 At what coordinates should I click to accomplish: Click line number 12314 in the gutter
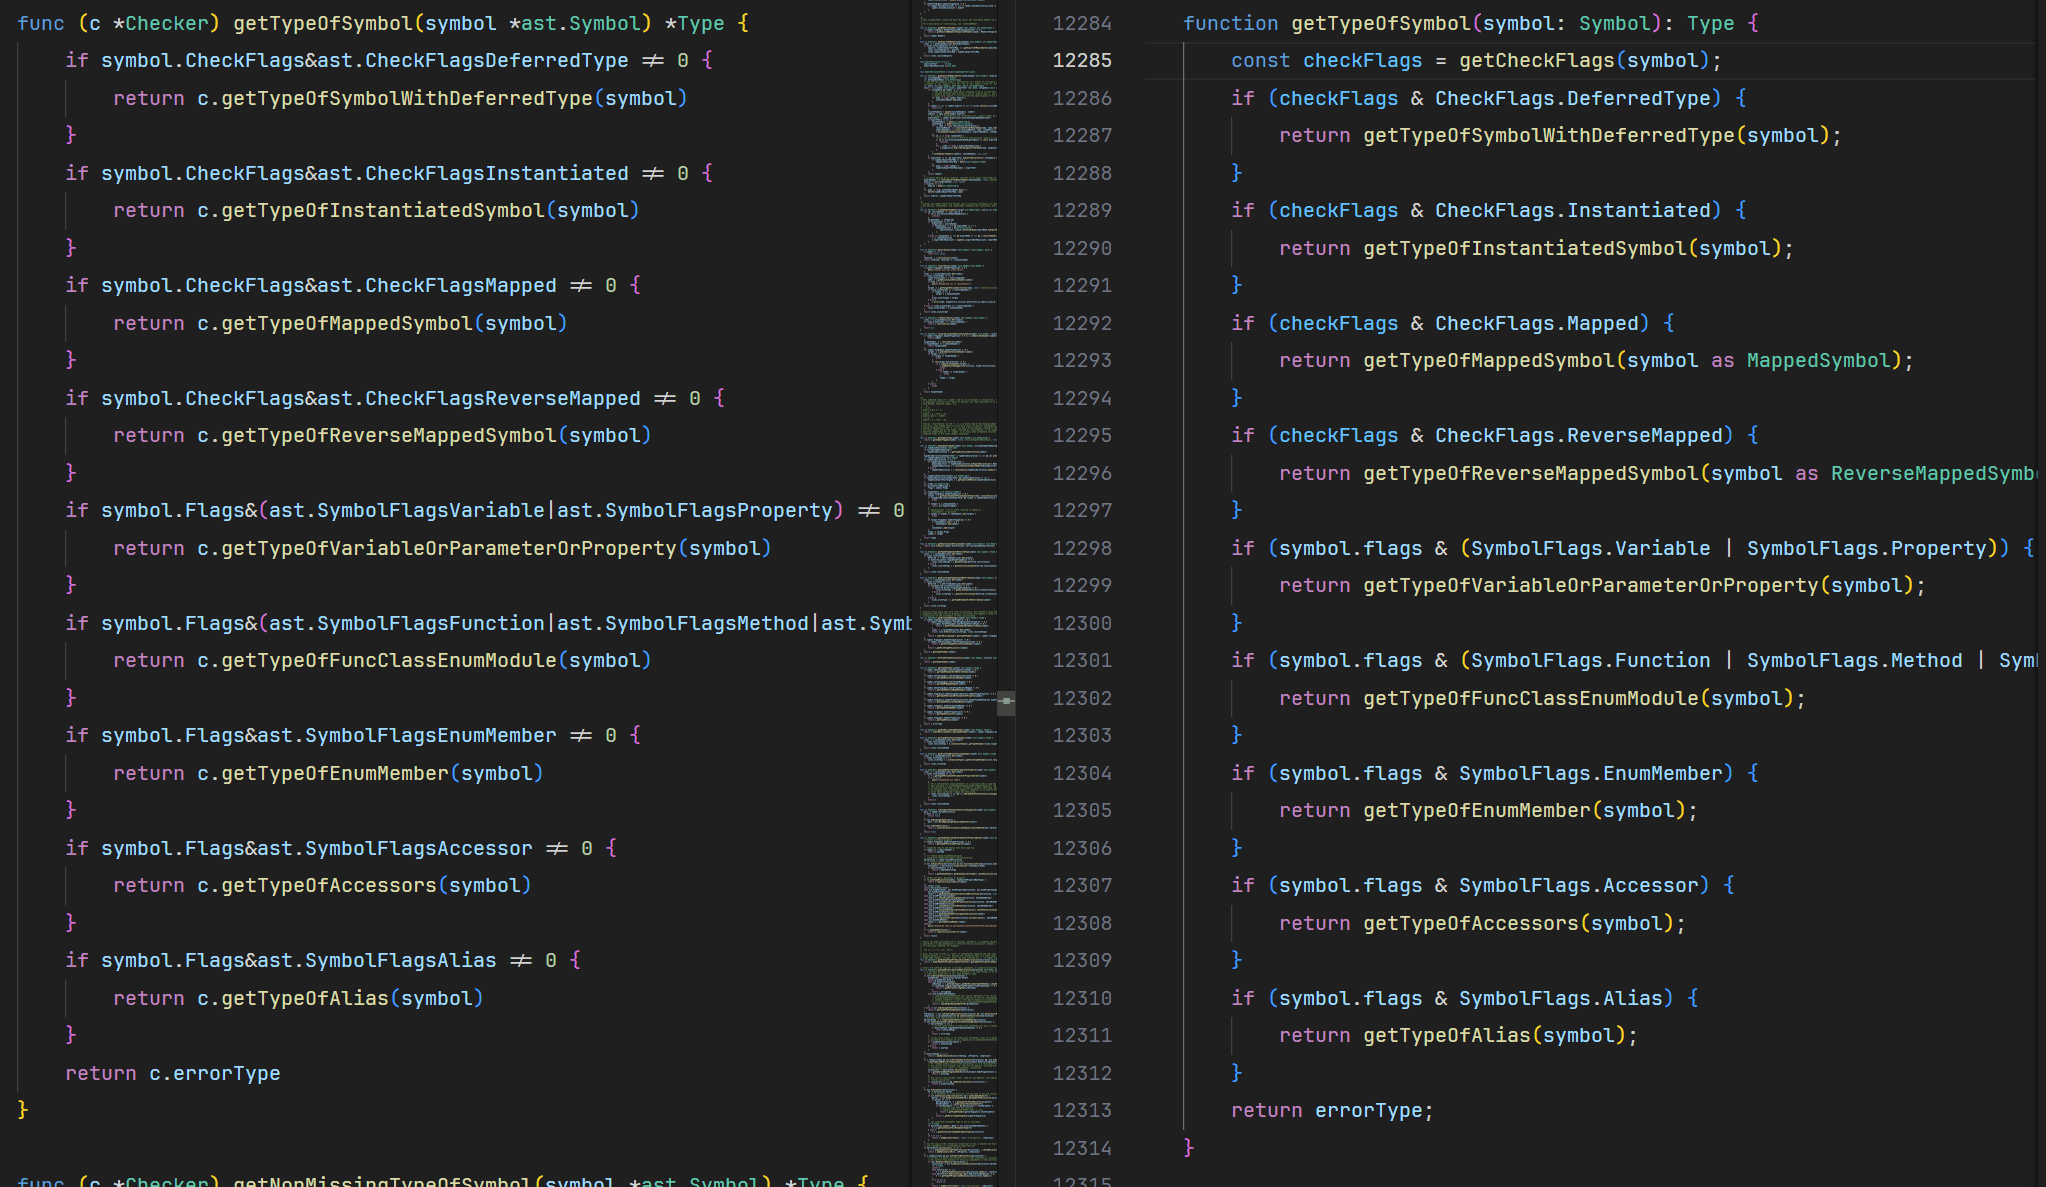(x=1082, y=1148)
